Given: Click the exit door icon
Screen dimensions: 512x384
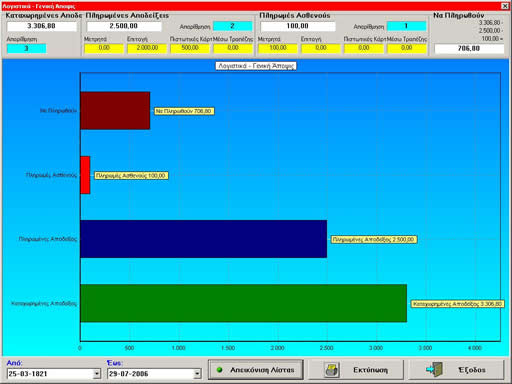Looking at the screenshot, I should [435, 369].
